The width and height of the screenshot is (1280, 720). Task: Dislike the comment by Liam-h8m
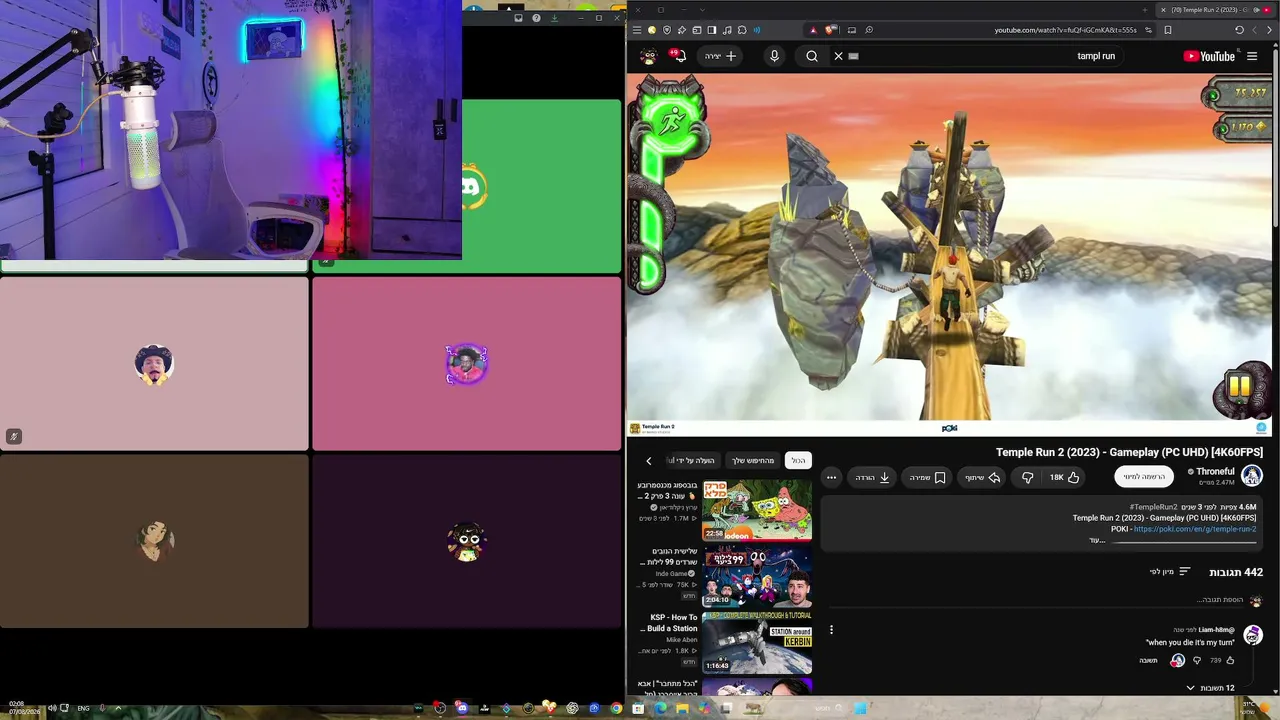(1197, 660)
